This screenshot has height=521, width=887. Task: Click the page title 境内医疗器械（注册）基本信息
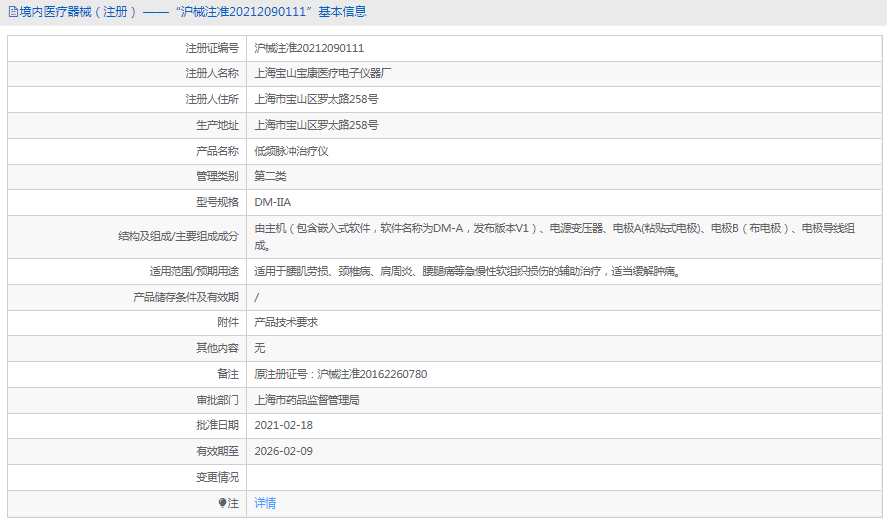(192, 12)
